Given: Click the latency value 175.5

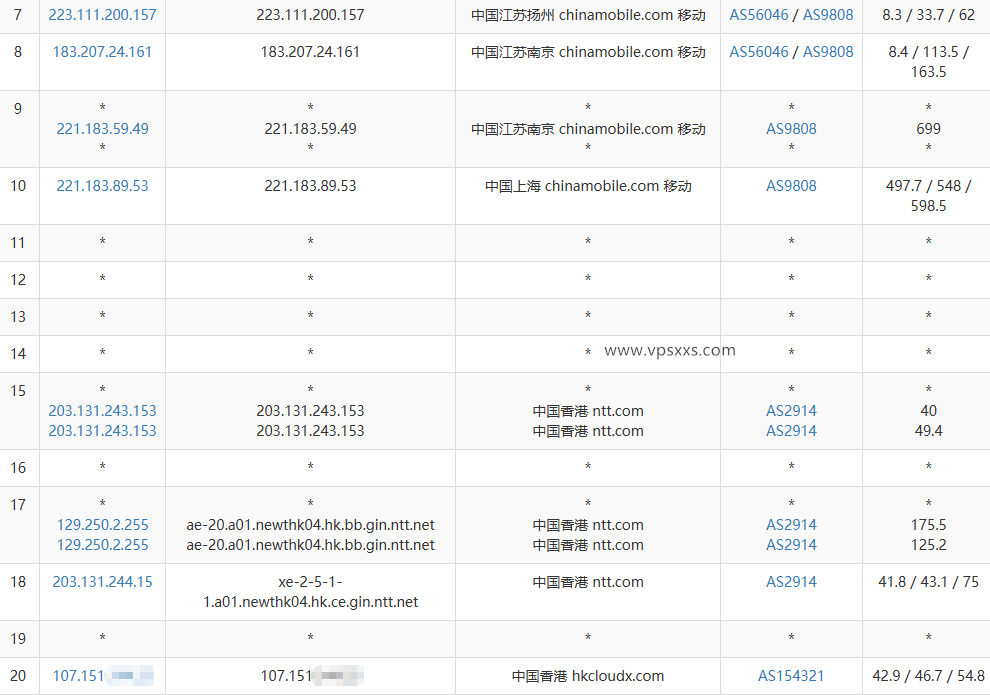Looking at the screenshot, I should click(928, 525).
